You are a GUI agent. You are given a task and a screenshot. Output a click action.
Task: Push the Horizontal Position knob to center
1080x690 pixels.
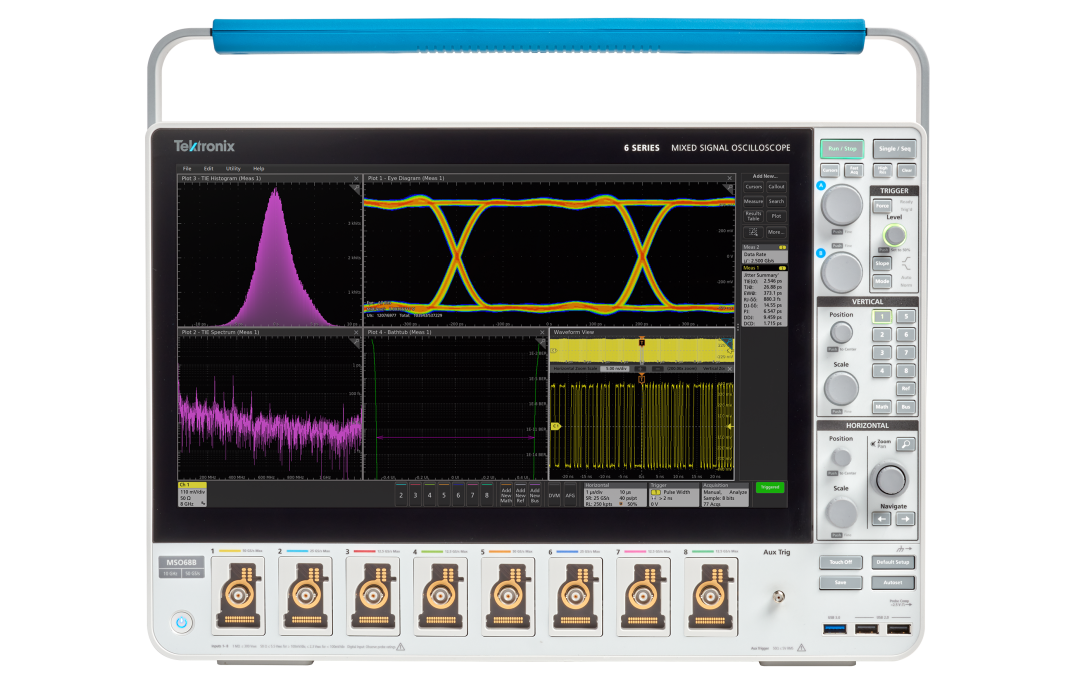[841, 457]
